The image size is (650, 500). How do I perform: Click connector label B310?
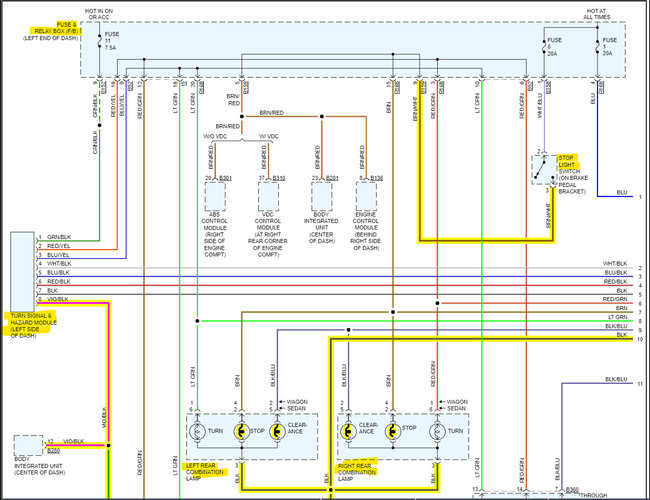pos(279,178)
